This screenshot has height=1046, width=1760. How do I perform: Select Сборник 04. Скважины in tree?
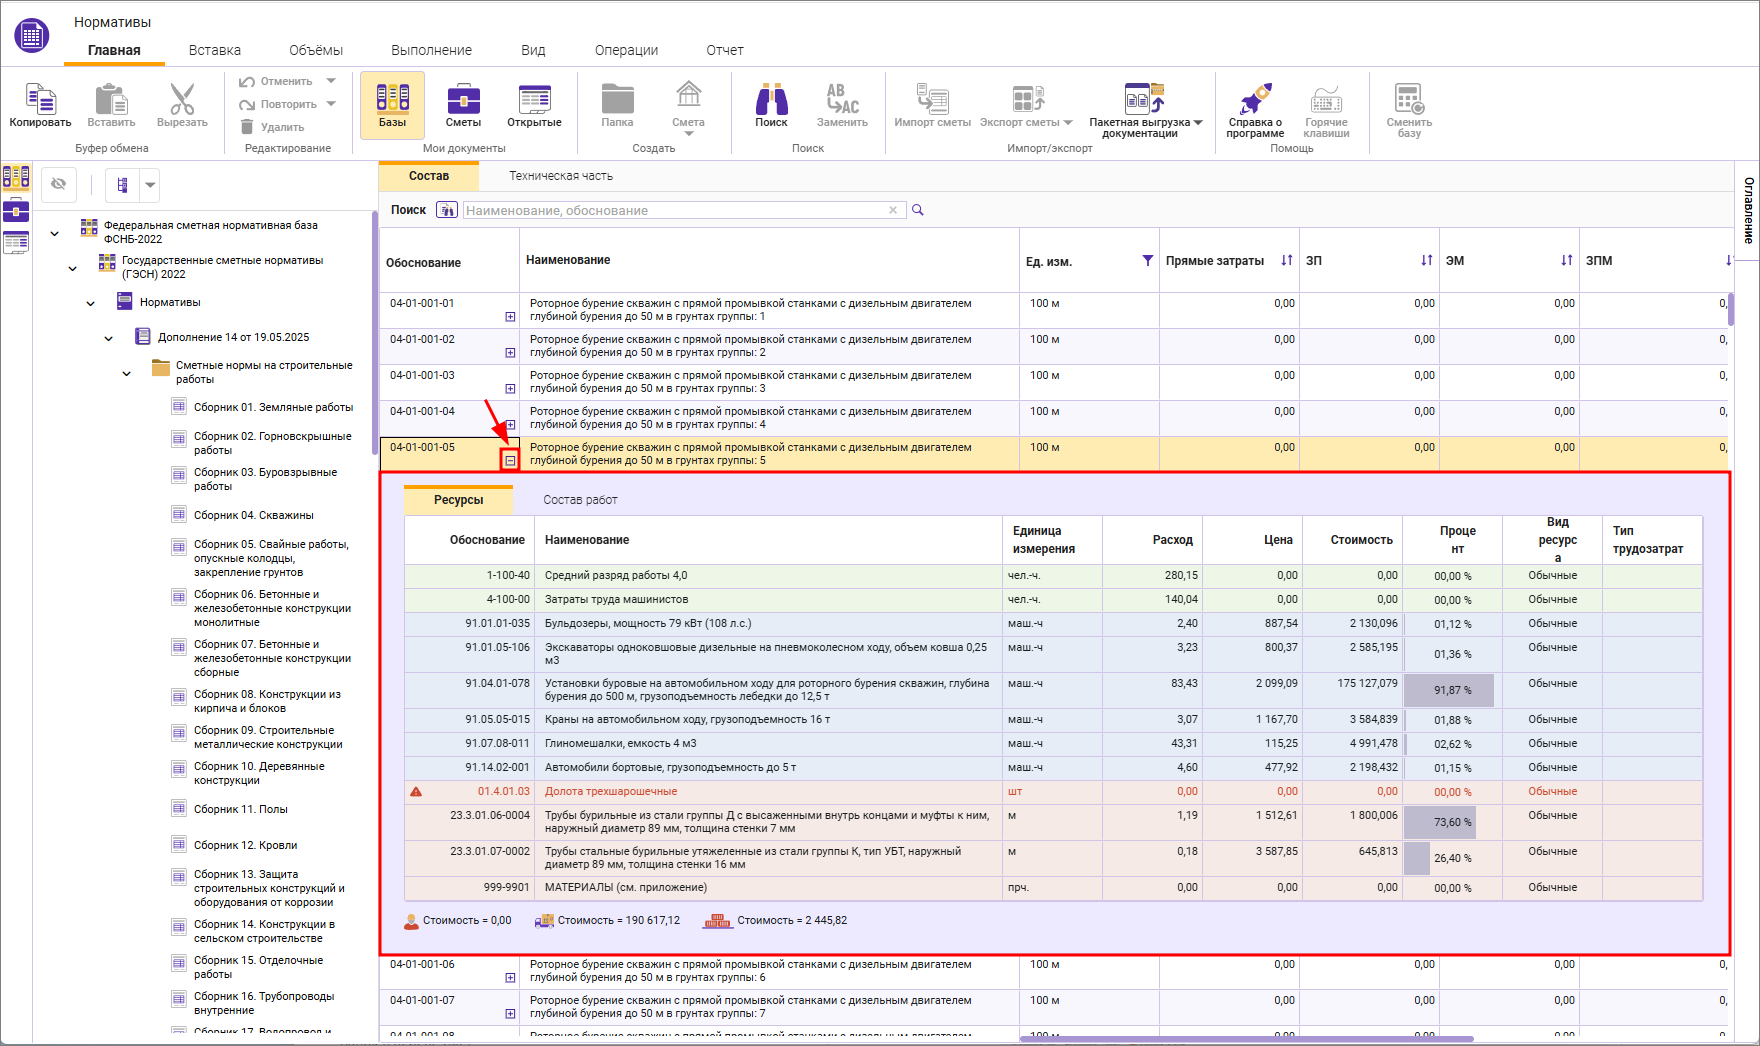(253, 516)
